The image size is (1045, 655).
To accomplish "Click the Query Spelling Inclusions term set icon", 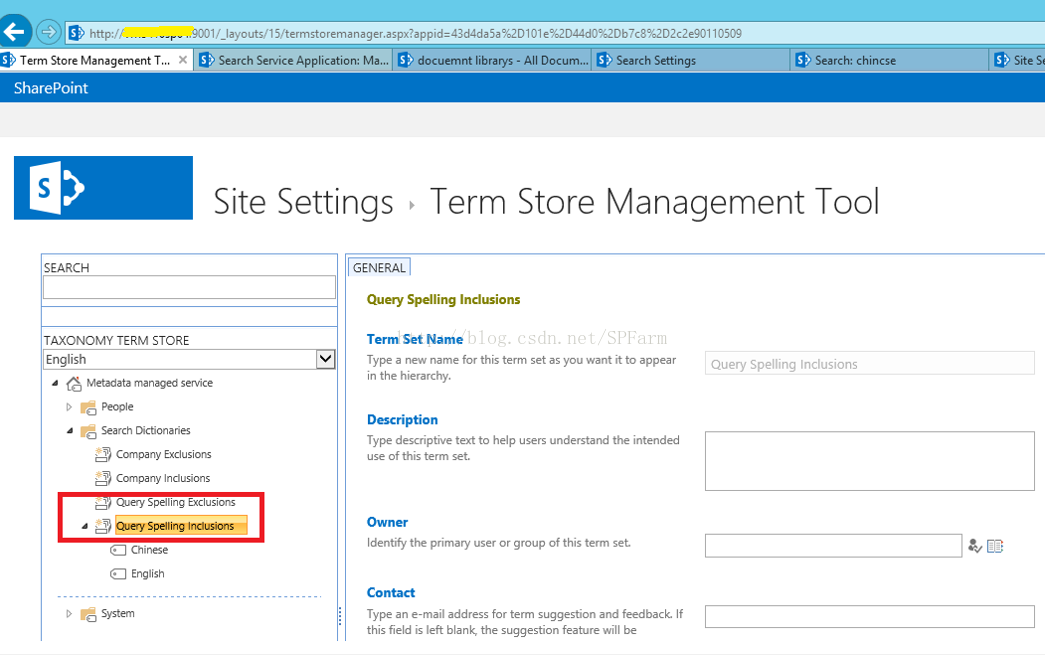I will click(103, 526).
